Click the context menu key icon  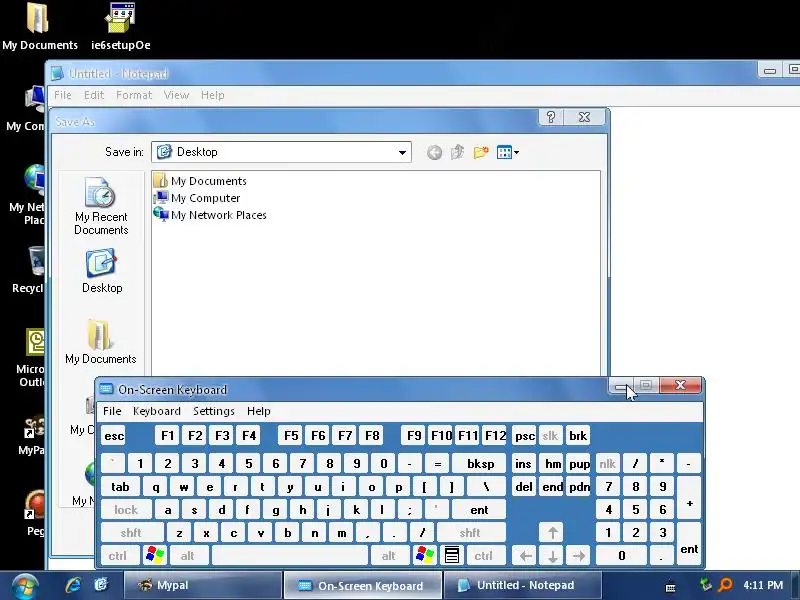[x=452, y=556]
